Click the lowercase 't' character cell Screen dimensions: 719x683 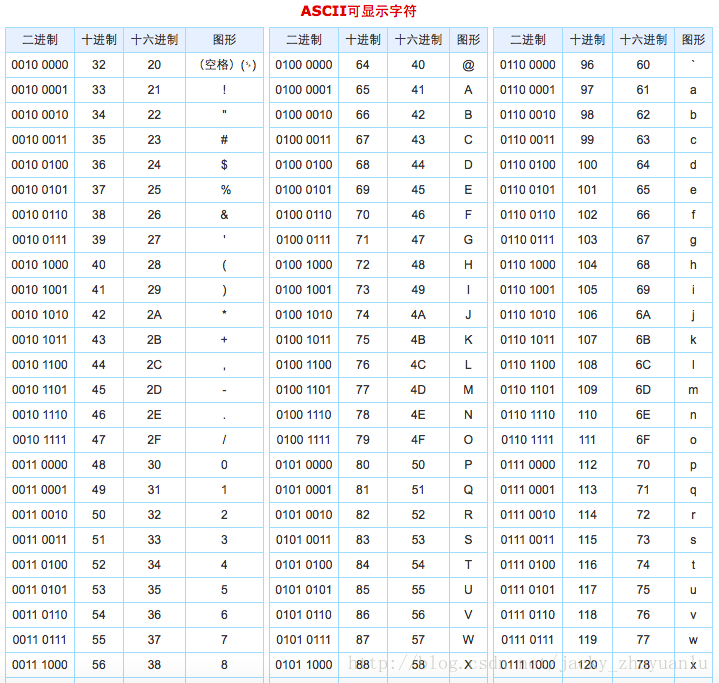693,565
